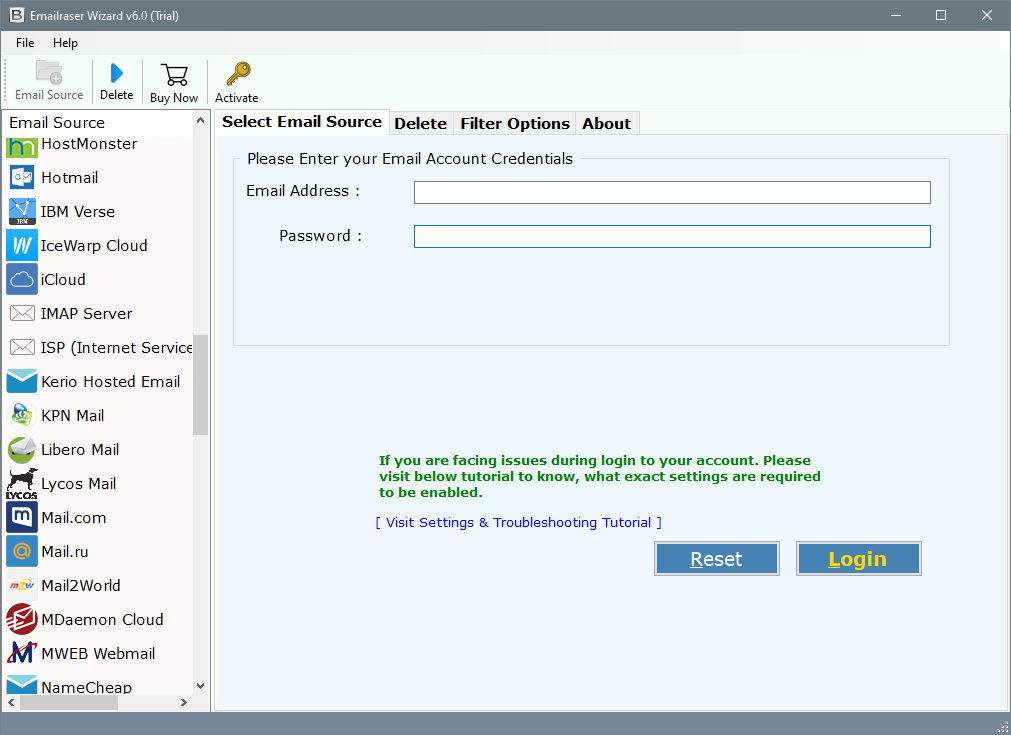The height and width of the screenshot is (735, 1011).
Task: Switch to the Delete tab
Action: (x=420, y=123)
